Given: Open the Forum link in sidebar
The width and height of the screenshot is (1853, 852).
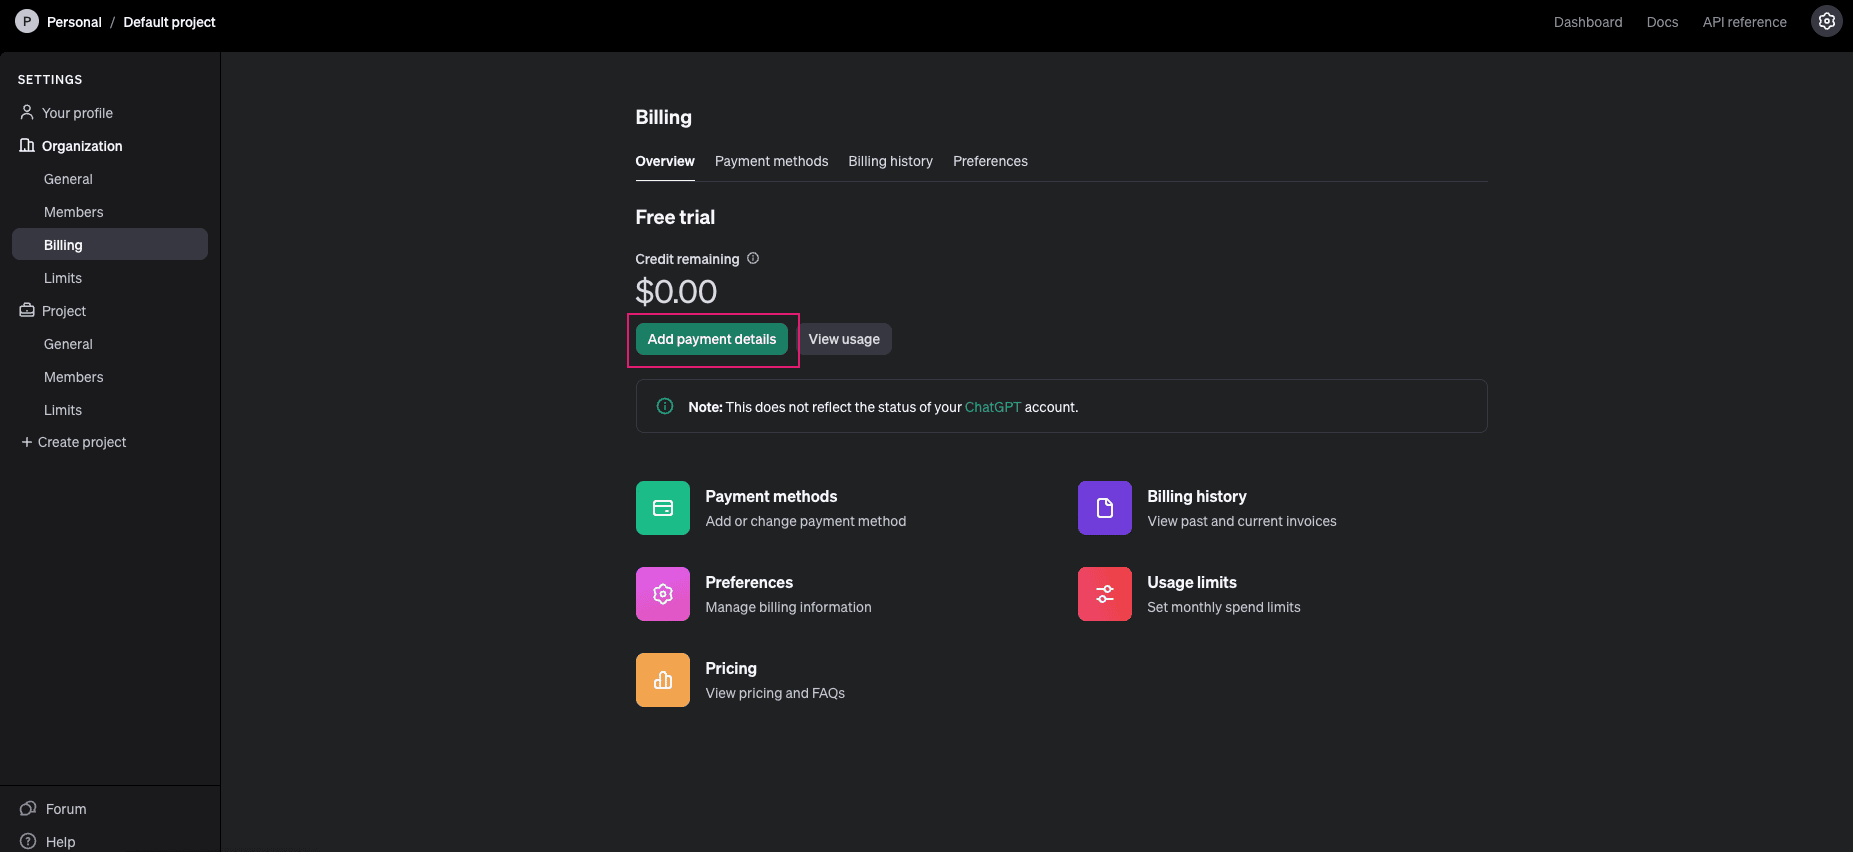Looking at the screenshot, I should 66,809.
